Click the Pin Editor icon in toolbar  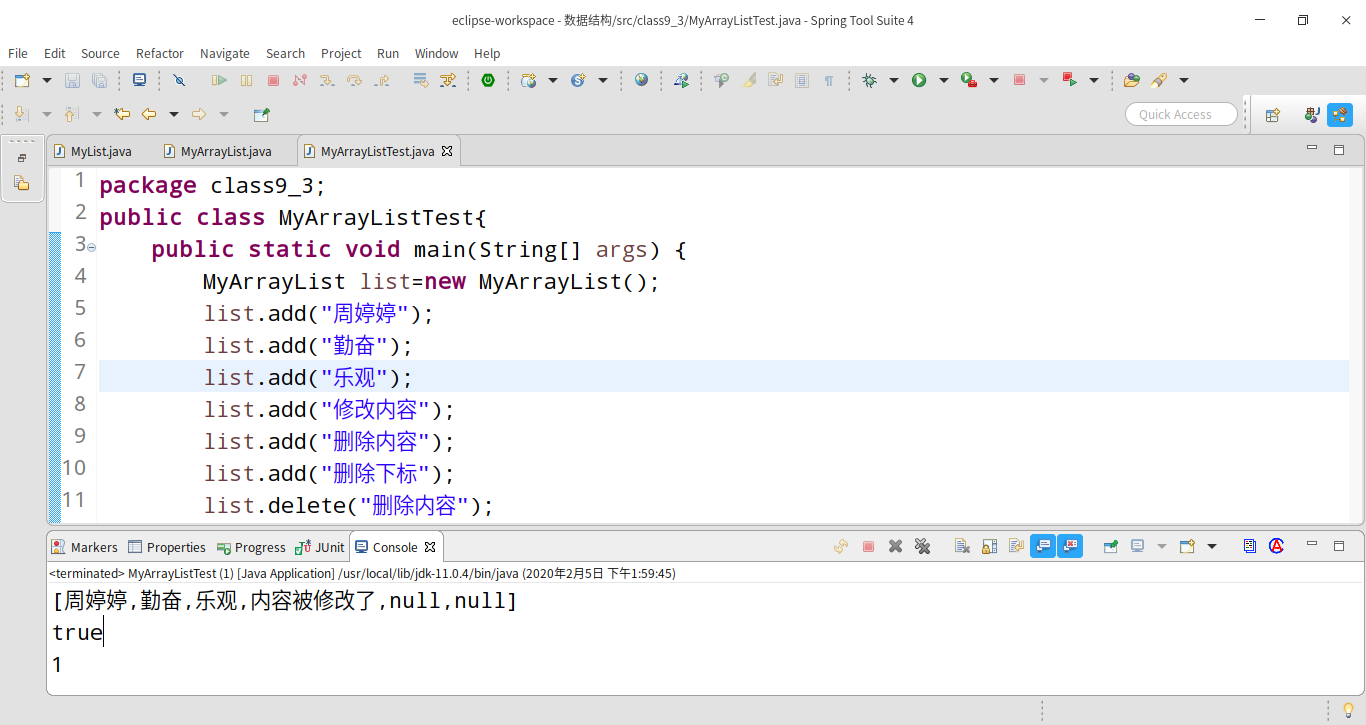pos(261,114)
